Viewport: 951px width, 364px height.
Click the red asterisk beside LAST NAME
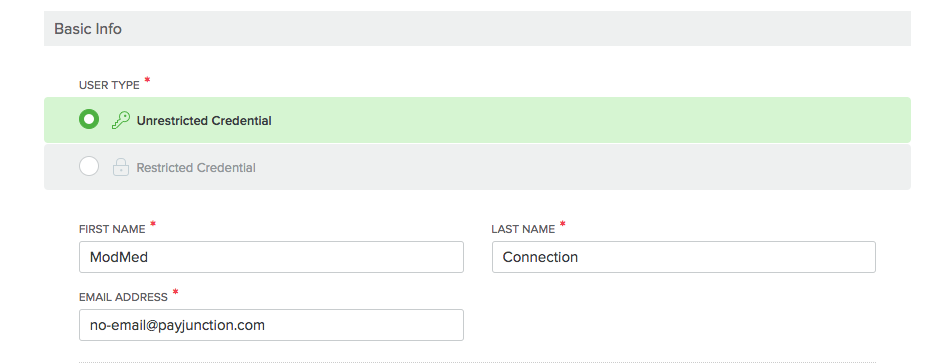pyautogui.click(x=562, y=224)
